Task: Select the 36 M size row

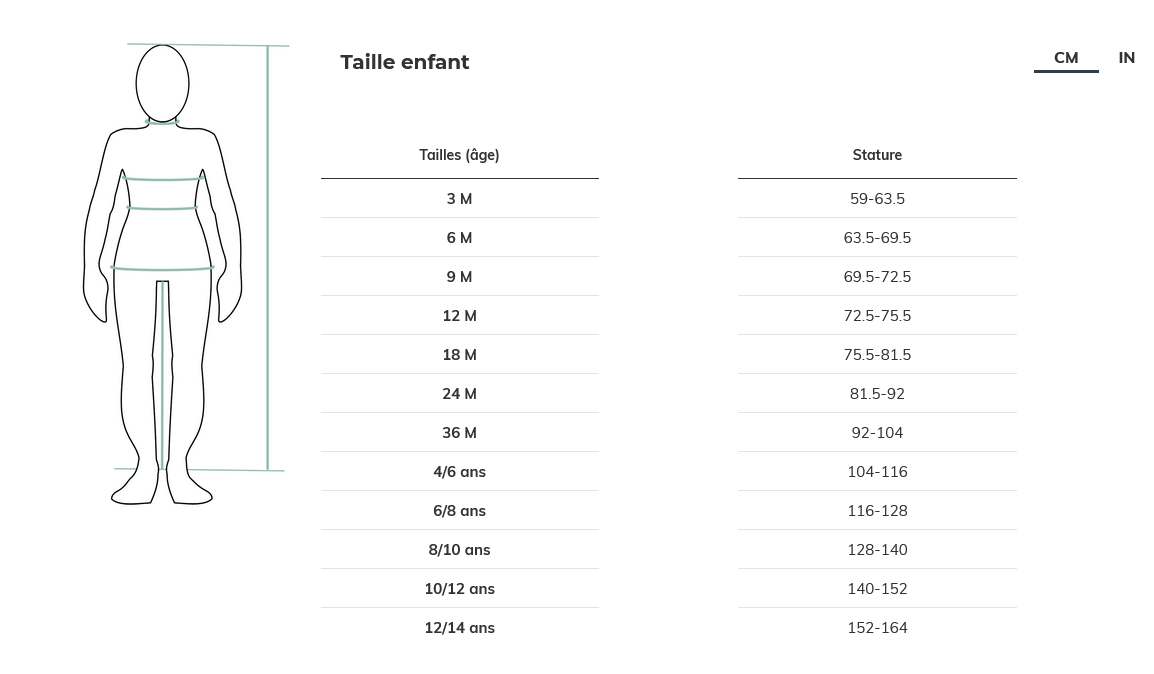Action: click(459, 433)
